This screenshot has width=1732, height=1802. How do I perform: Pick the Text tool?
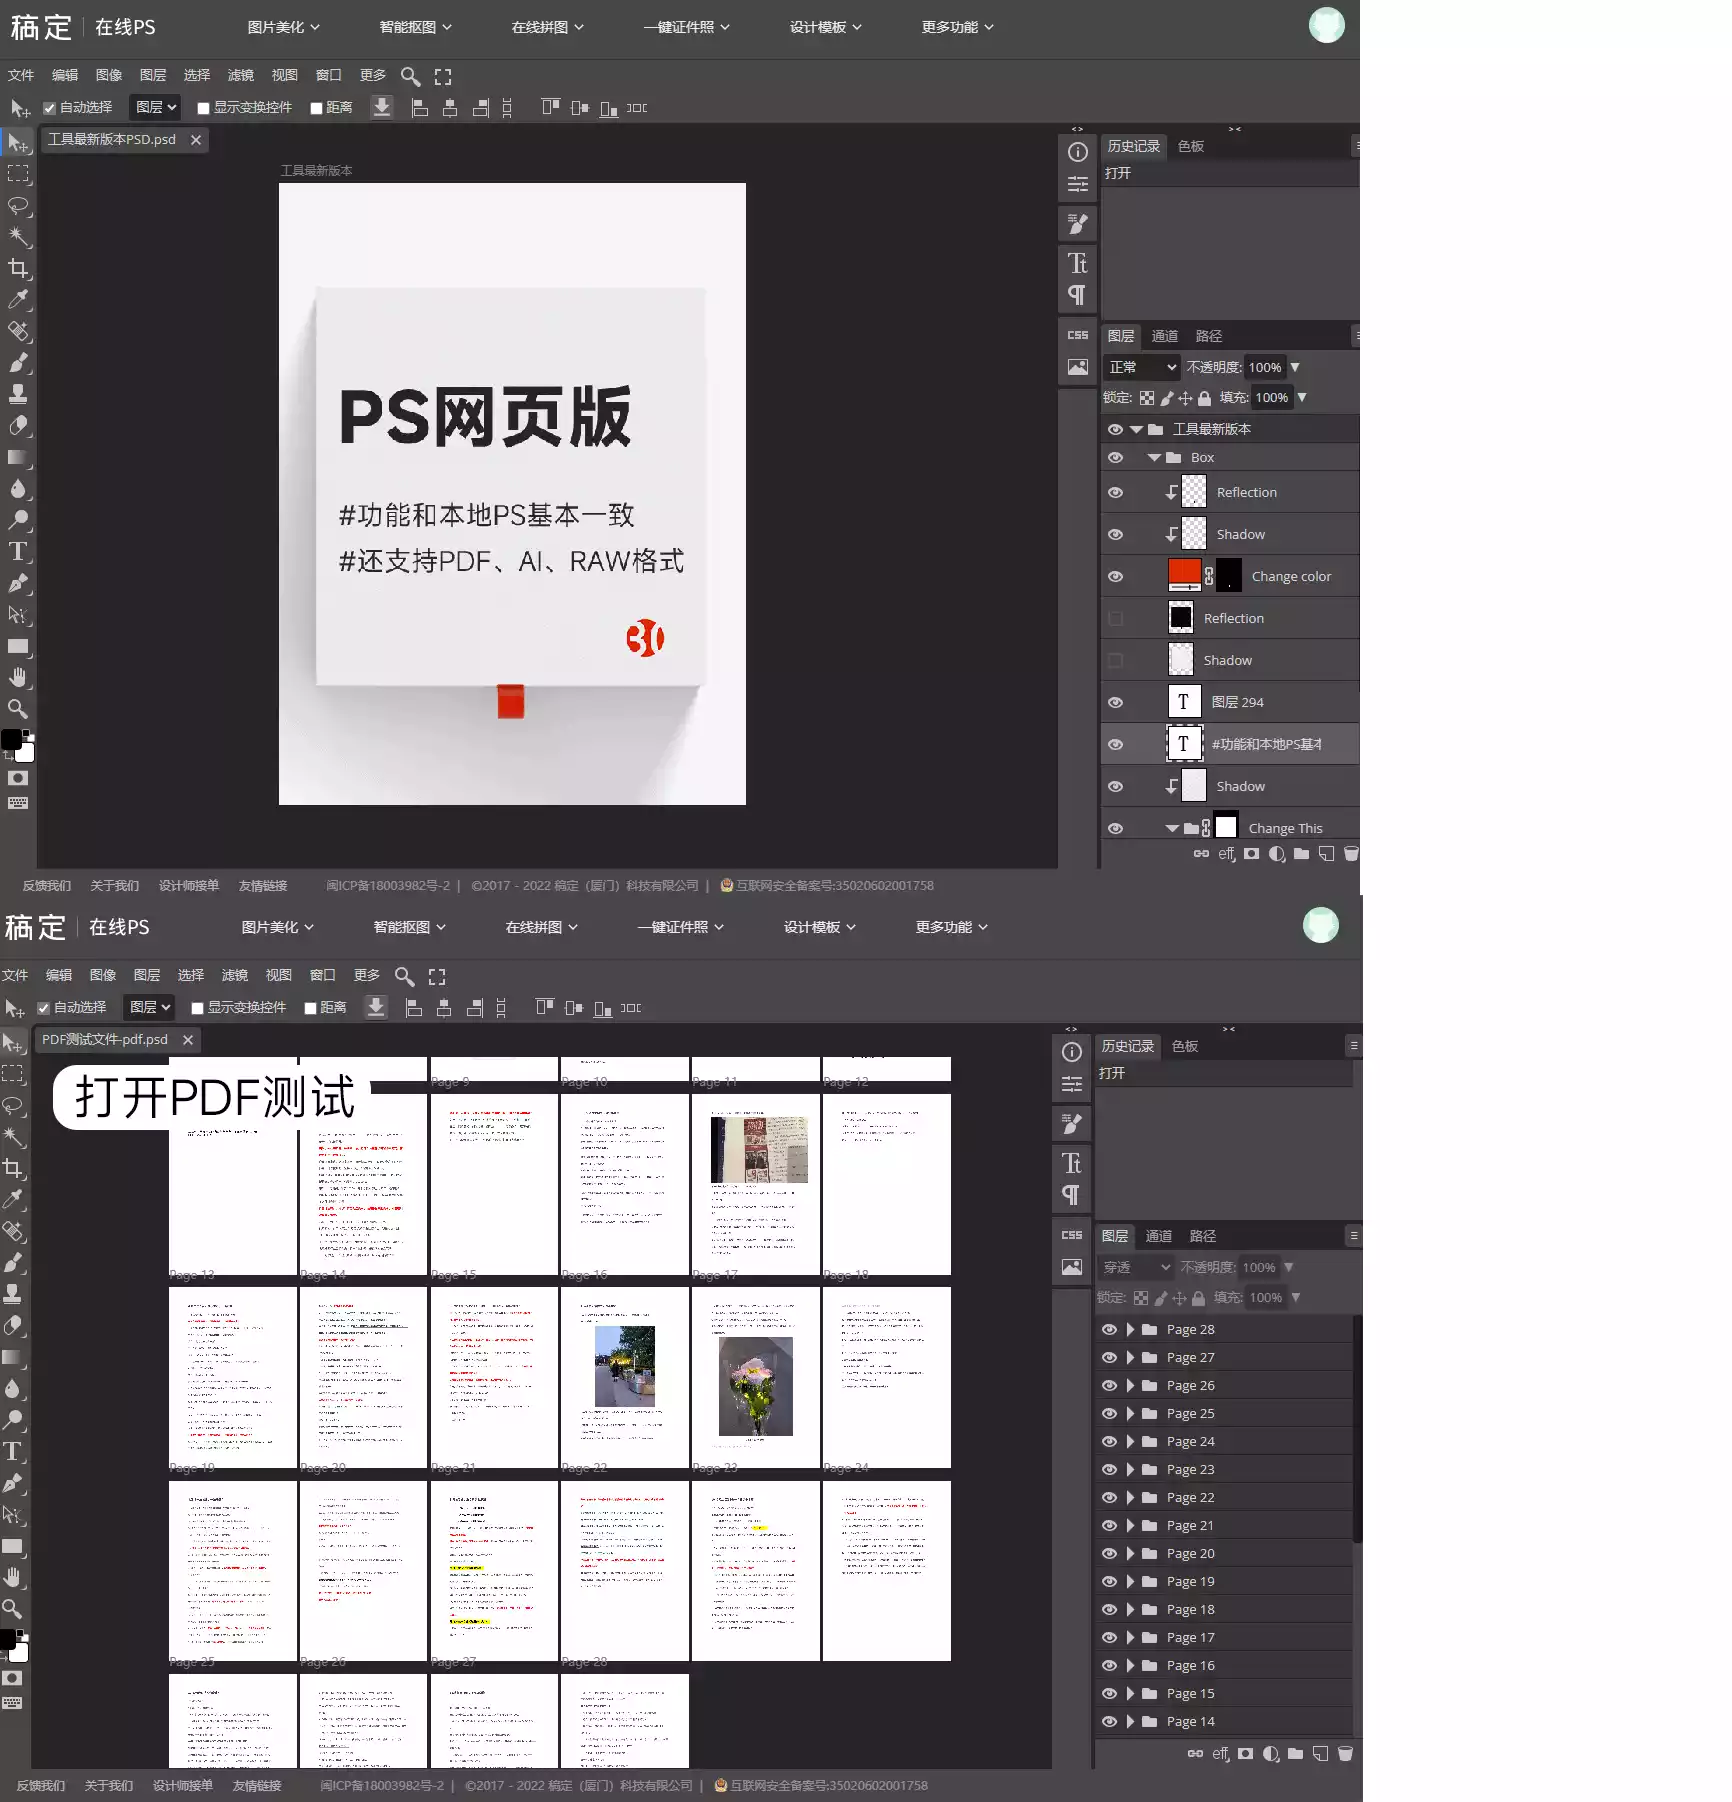point(17,551)
